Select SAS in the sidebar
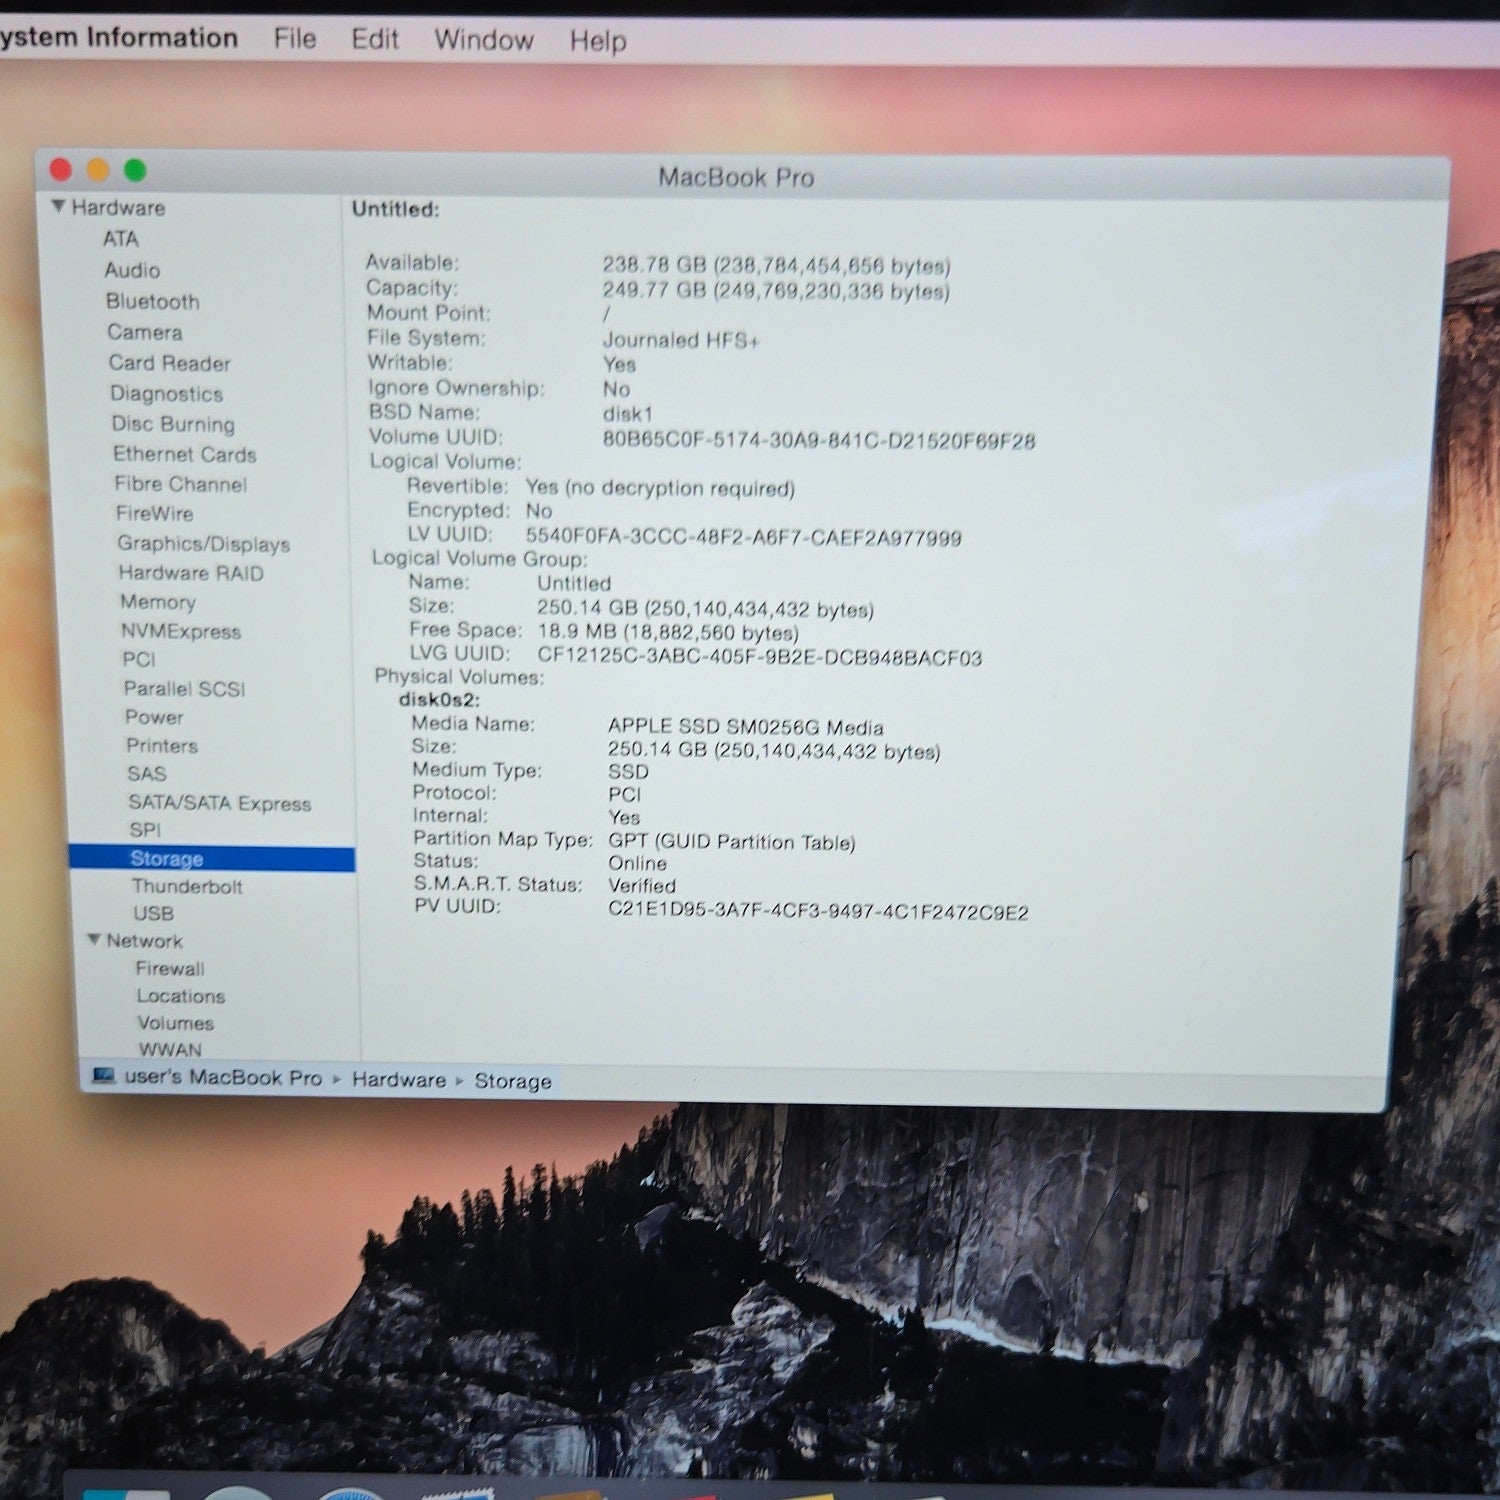Viewport: 1500px width, 1500px height. click(147, 774)
